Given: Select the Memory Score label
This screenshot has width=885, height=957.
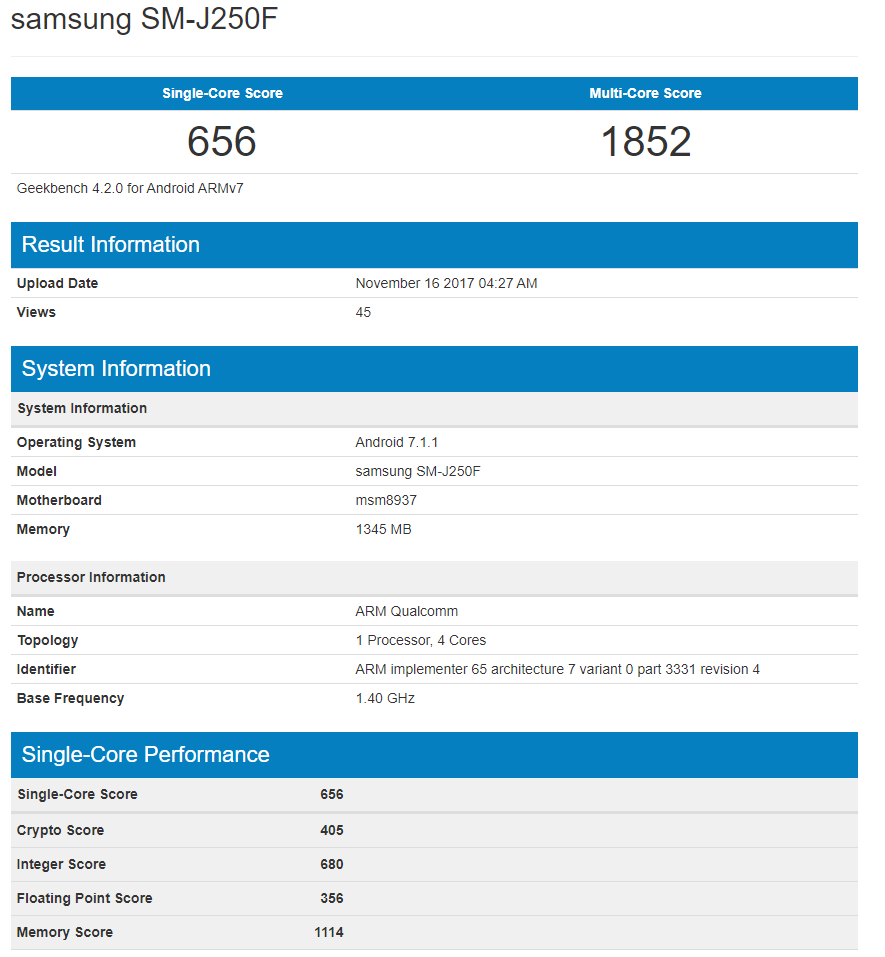Looking at the screenshot, I should tap(65, 933).
